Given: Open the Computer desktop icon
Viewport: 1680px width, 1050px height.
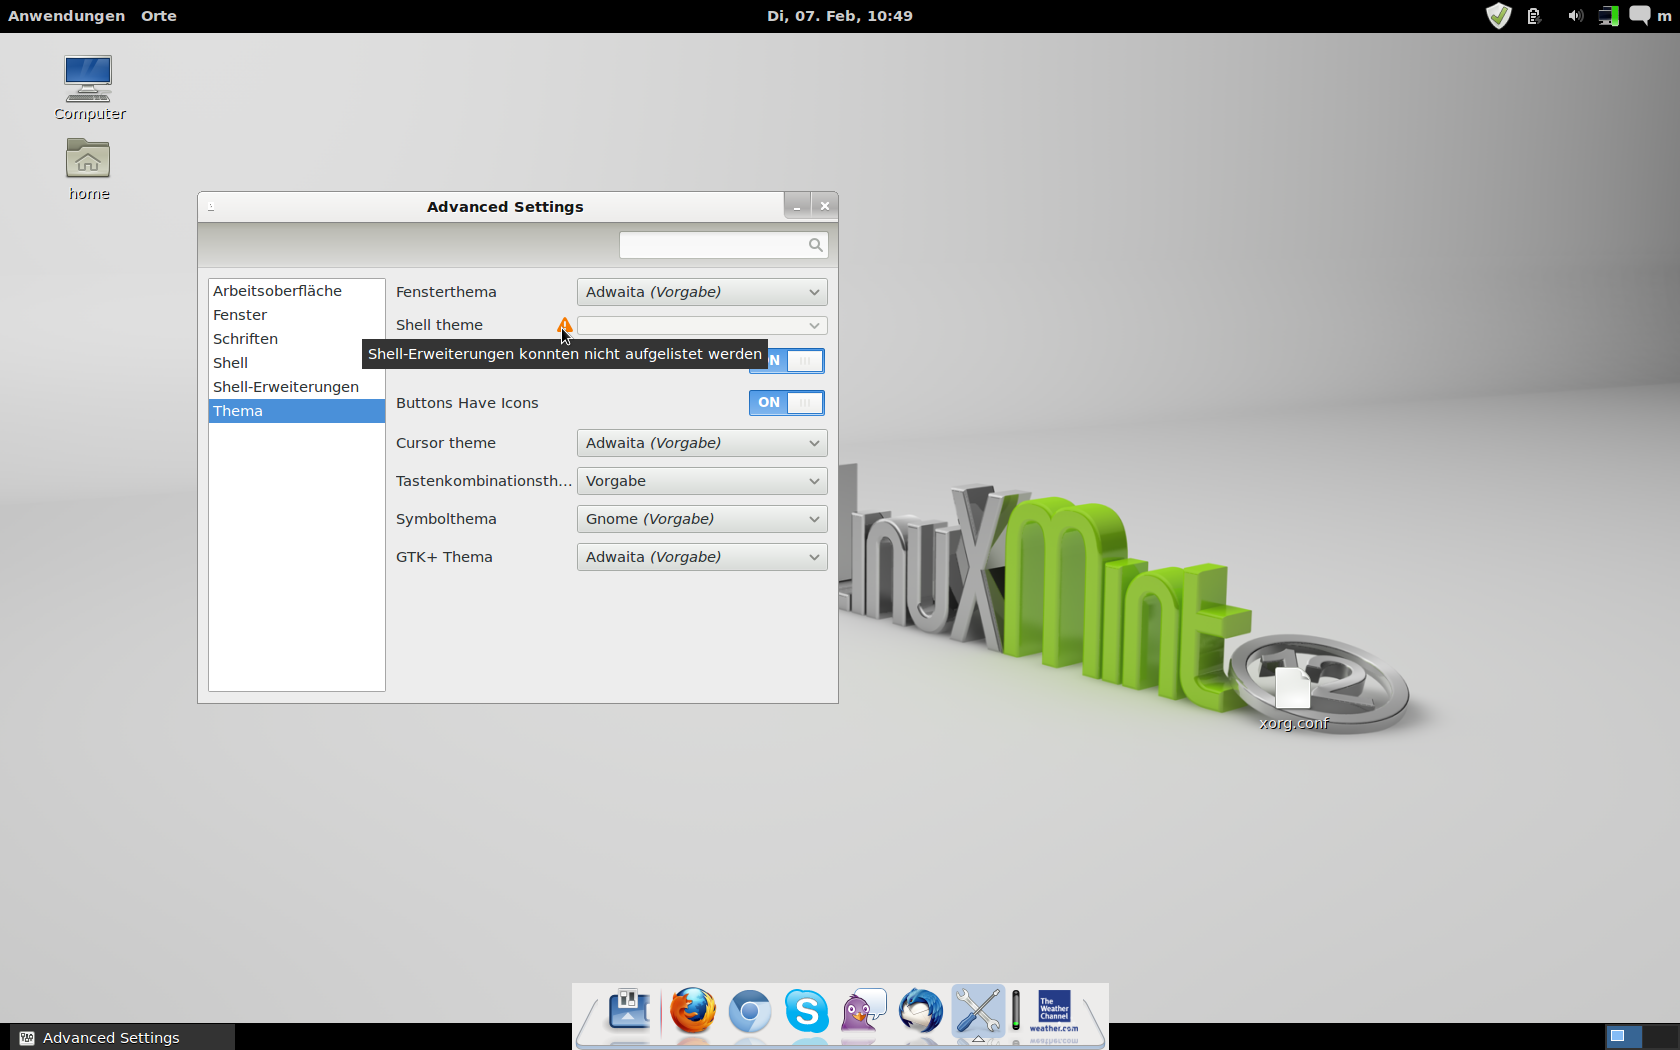Looking at the screenshot, I should (89, 88).
